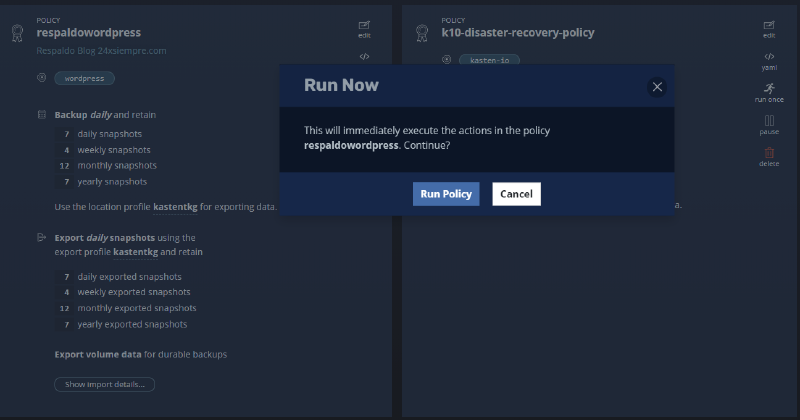Viewport: 800px width, 420px height.
Task: Click the export snapshots icon
Action: click(x=42, y=237)
